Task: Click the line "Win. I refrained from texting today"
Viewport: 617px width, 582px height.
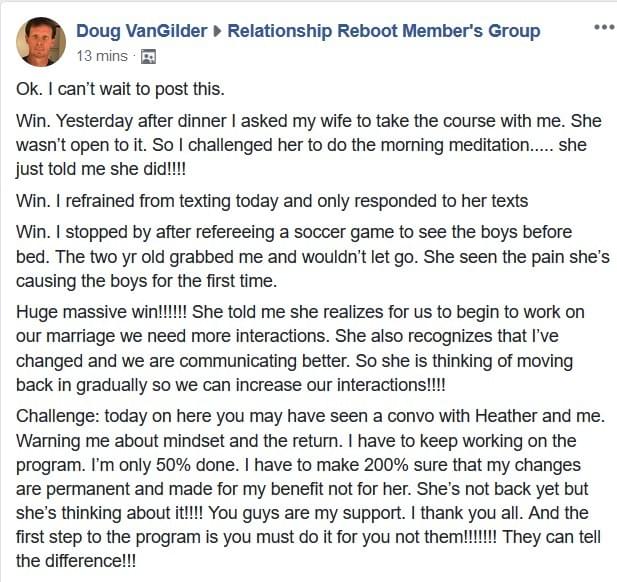Action: tap(272, 201)
